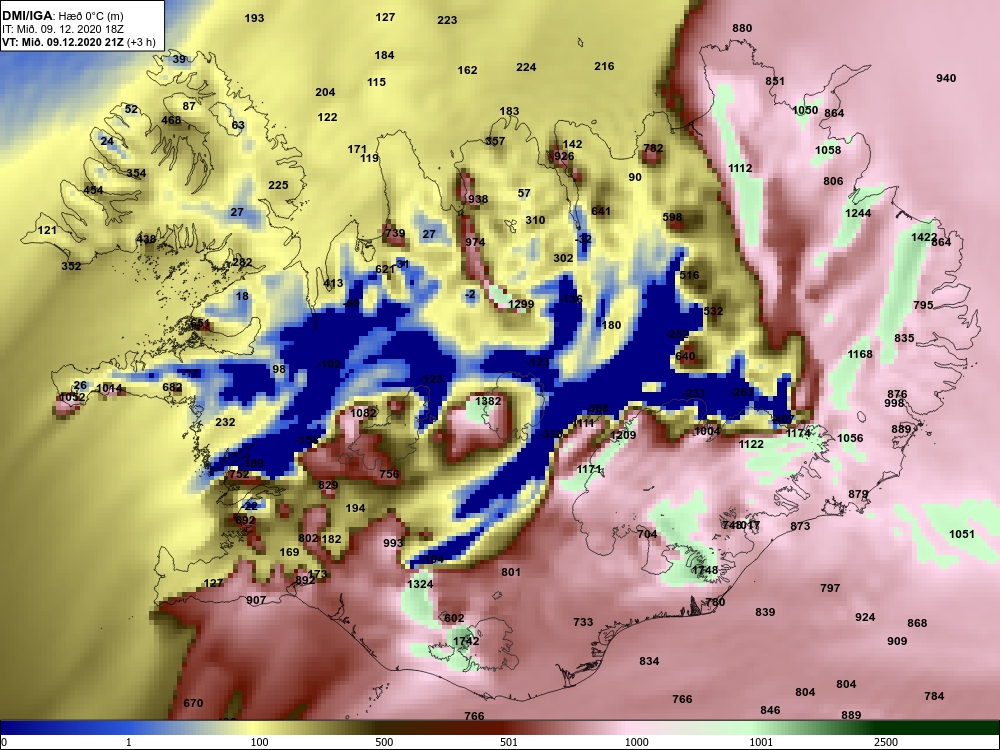Image resolution: width=1000 pixels, height=750 pixels.
Task: Click the map value '216'
Action: (604, 66)
